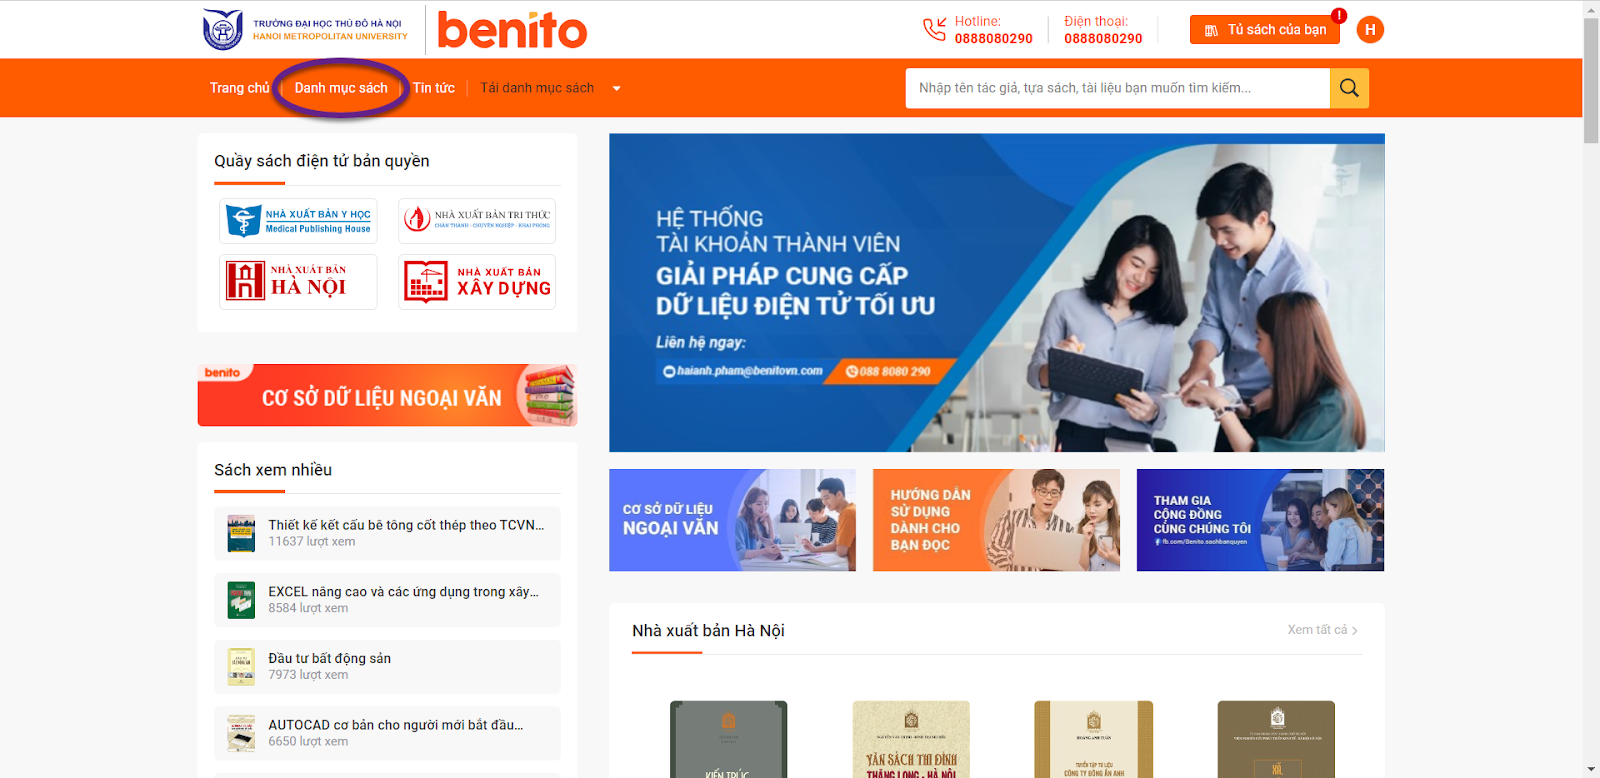Select the Nhà xuất bản Hà Nội logo
Screen dimensions: 1600x778
298,282
